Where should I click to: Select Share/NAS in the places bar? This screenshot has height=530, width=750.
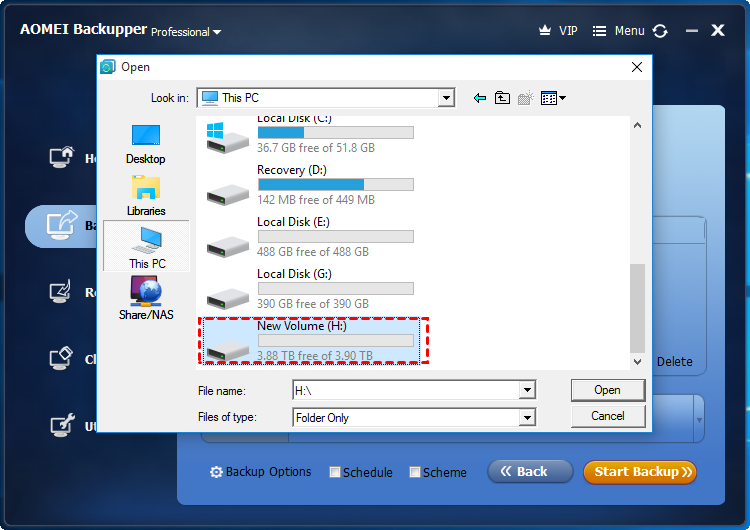(x=146, y=298)
